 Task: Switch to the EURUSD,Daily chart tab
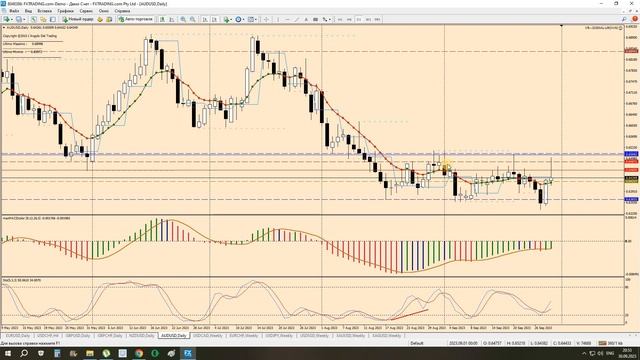[18, 336]
